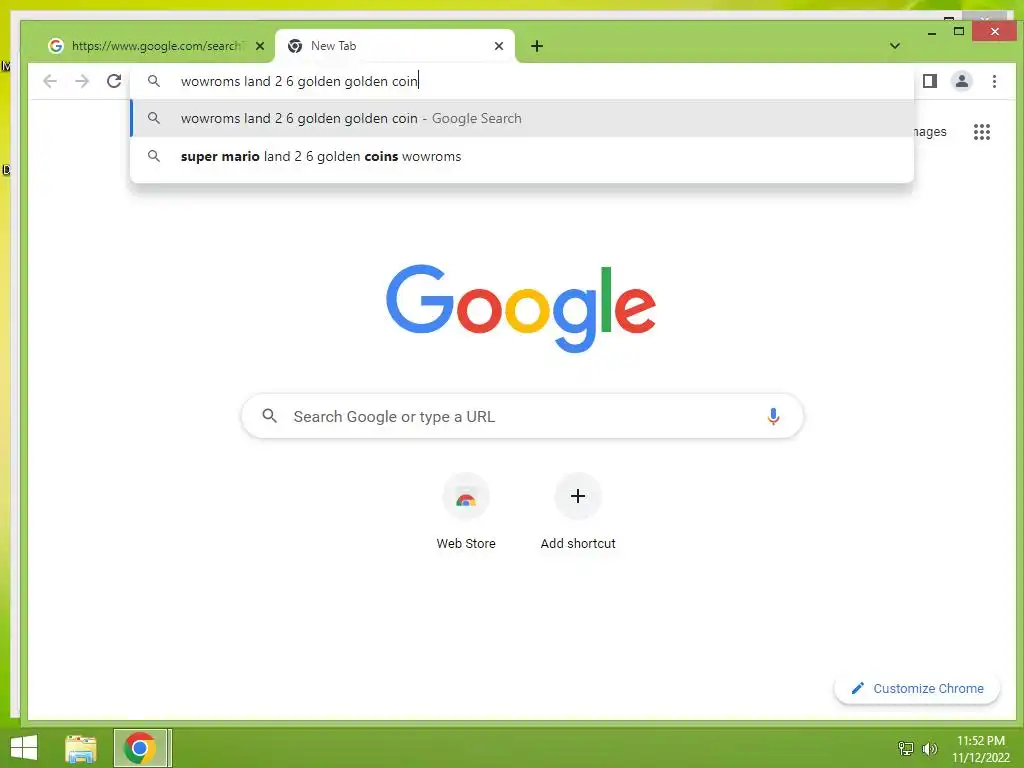This screenshot has height=768, width=1024.
Task: Click into the address bar text
Action: click(300, 81)
